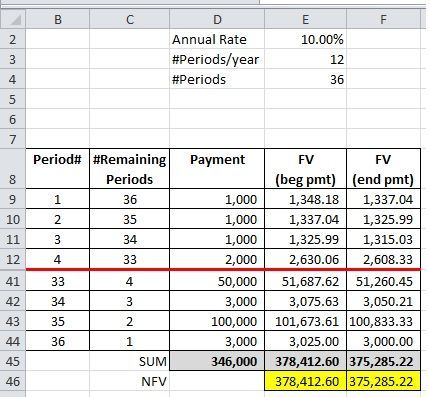This screenshot has height=397, width=429.
Task: Select row 8 header
Action: [x=13, y=169]
